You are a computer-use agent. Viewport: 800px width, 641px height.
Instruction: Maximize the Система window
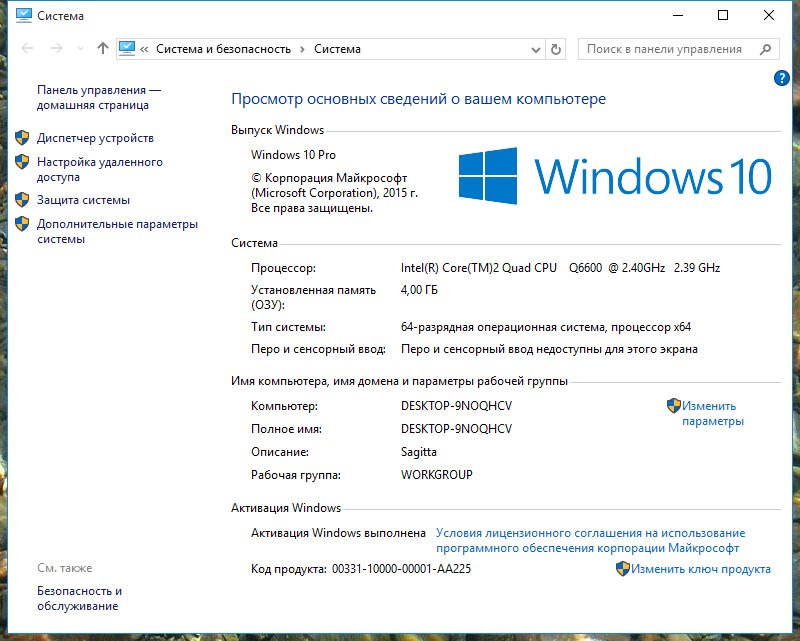point(723,15)
